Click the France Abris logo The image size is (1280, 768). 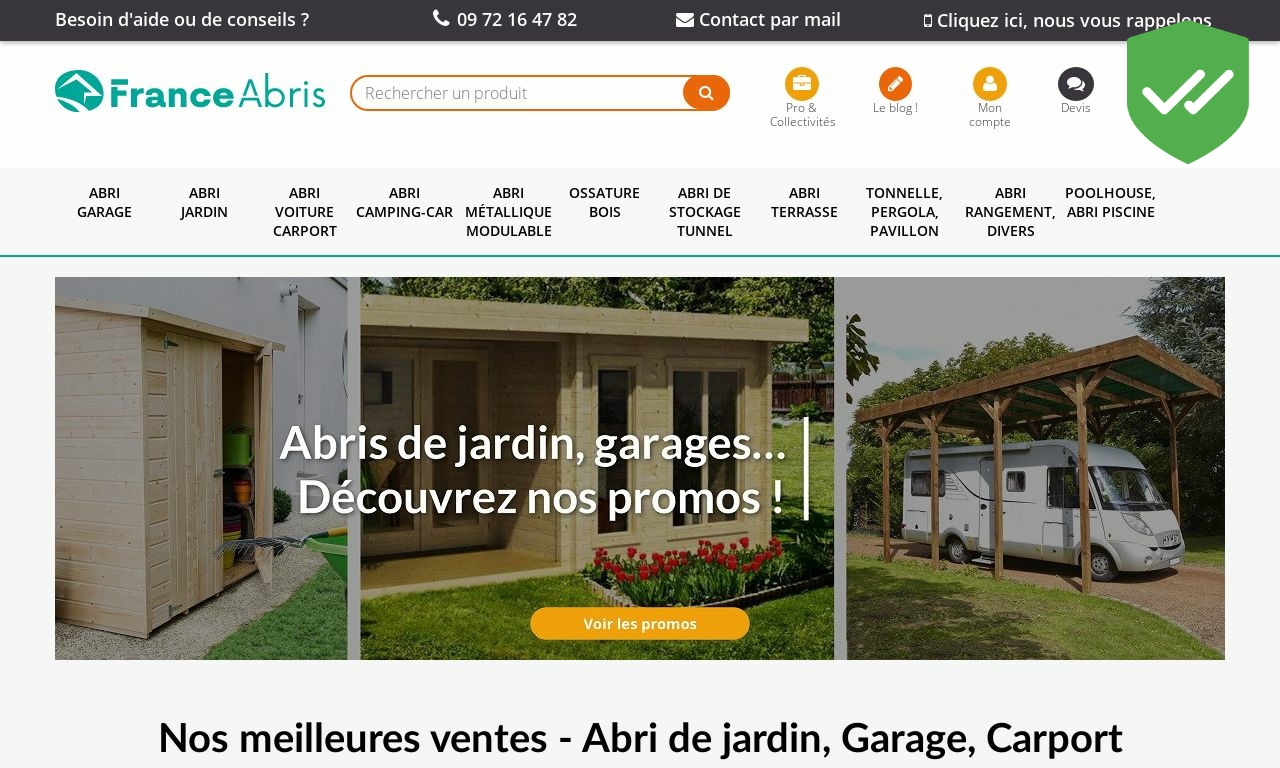(190, 91)
